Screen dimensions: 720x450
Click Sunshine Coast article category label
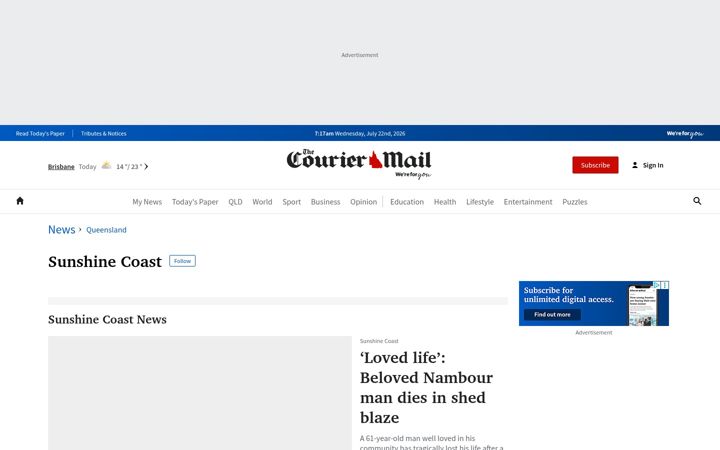[x=379, y=341]
